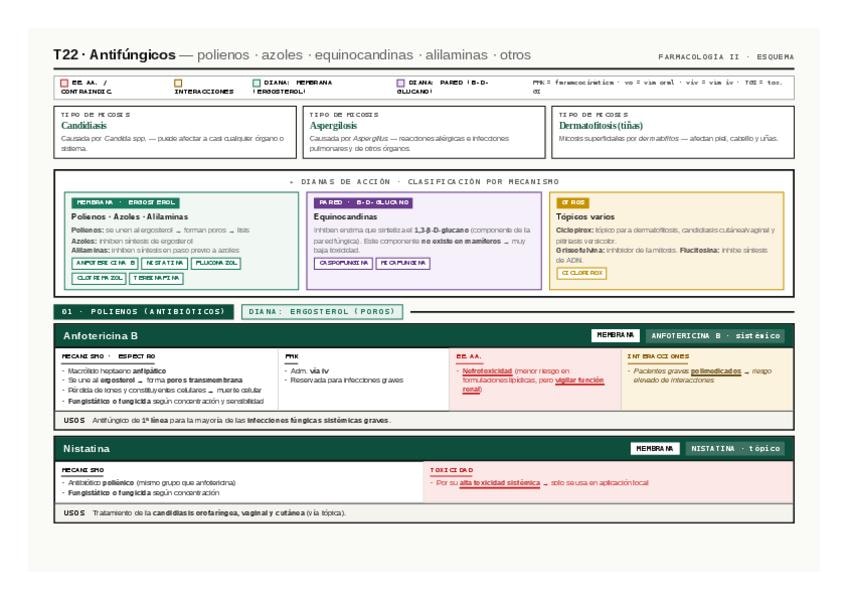
Task: Select the Nistatina drug chip
Action: tap(164, 263)
